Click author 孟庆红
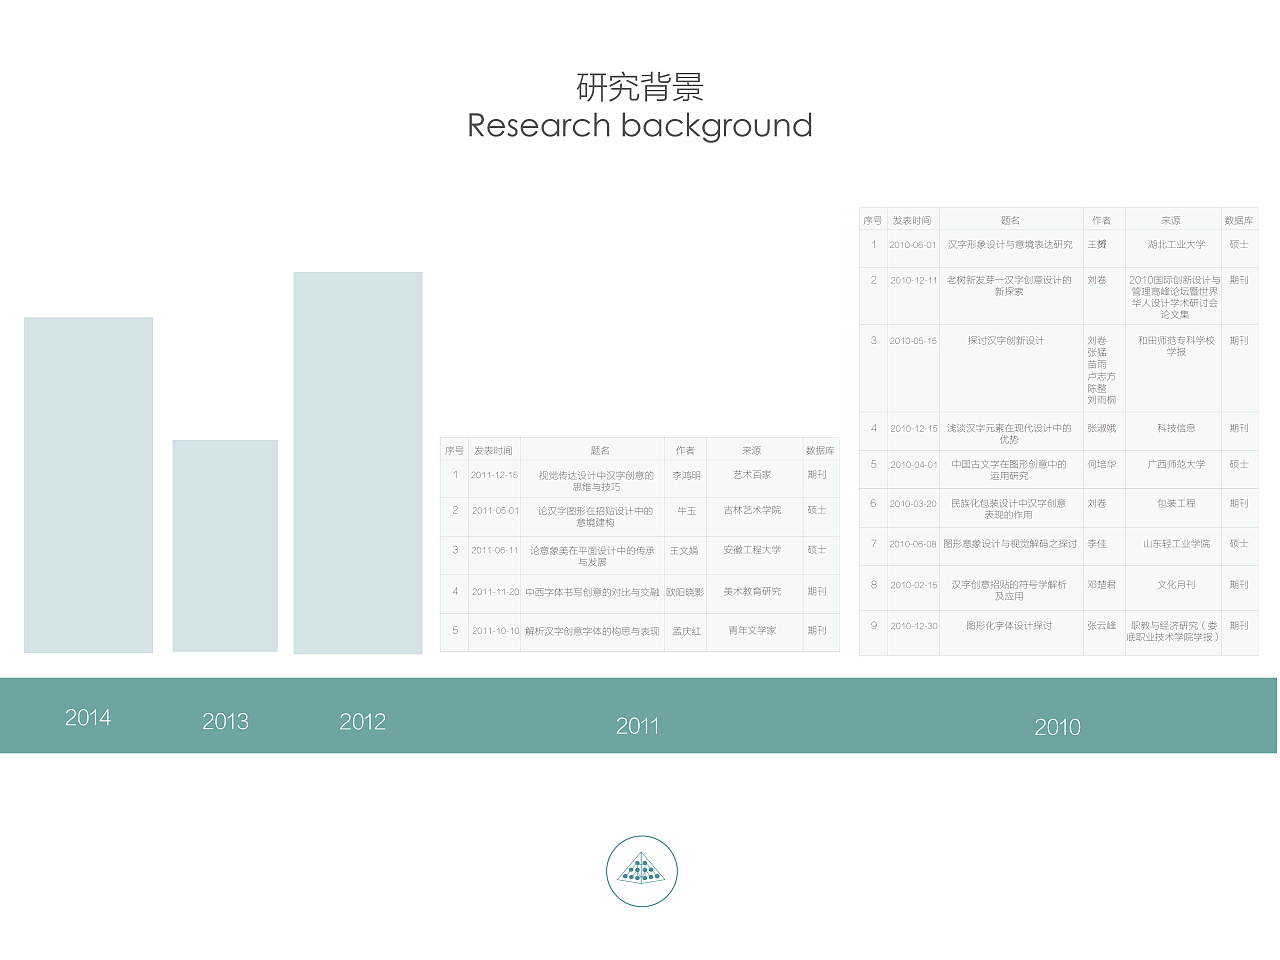This screenshot has height=960, width=1280. (x=686, y=631)
